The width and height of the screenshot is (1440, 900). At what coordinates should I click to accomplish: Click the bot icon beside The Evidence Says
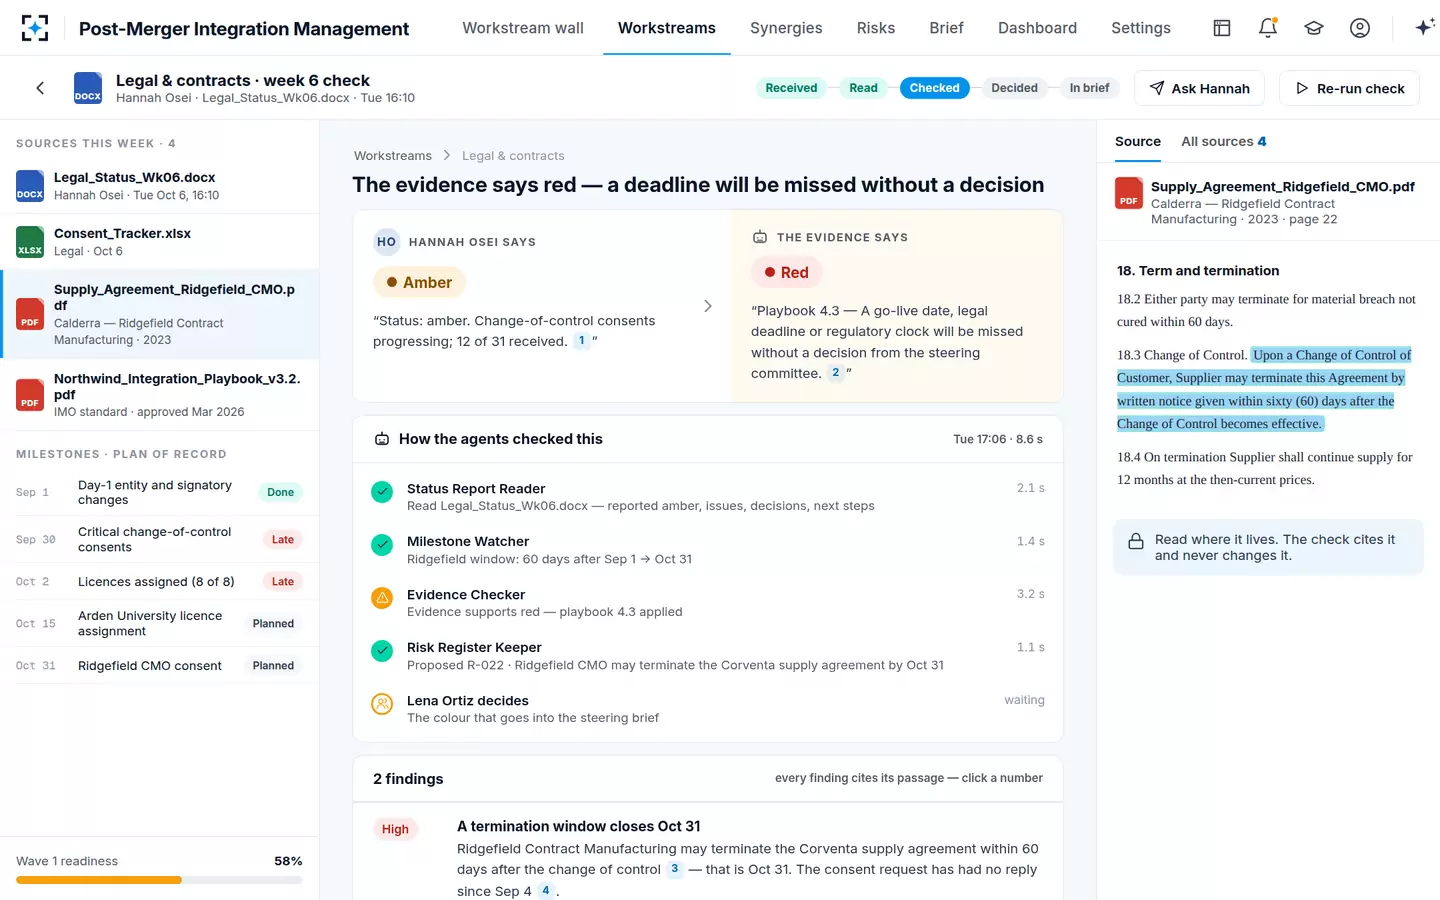760,237
